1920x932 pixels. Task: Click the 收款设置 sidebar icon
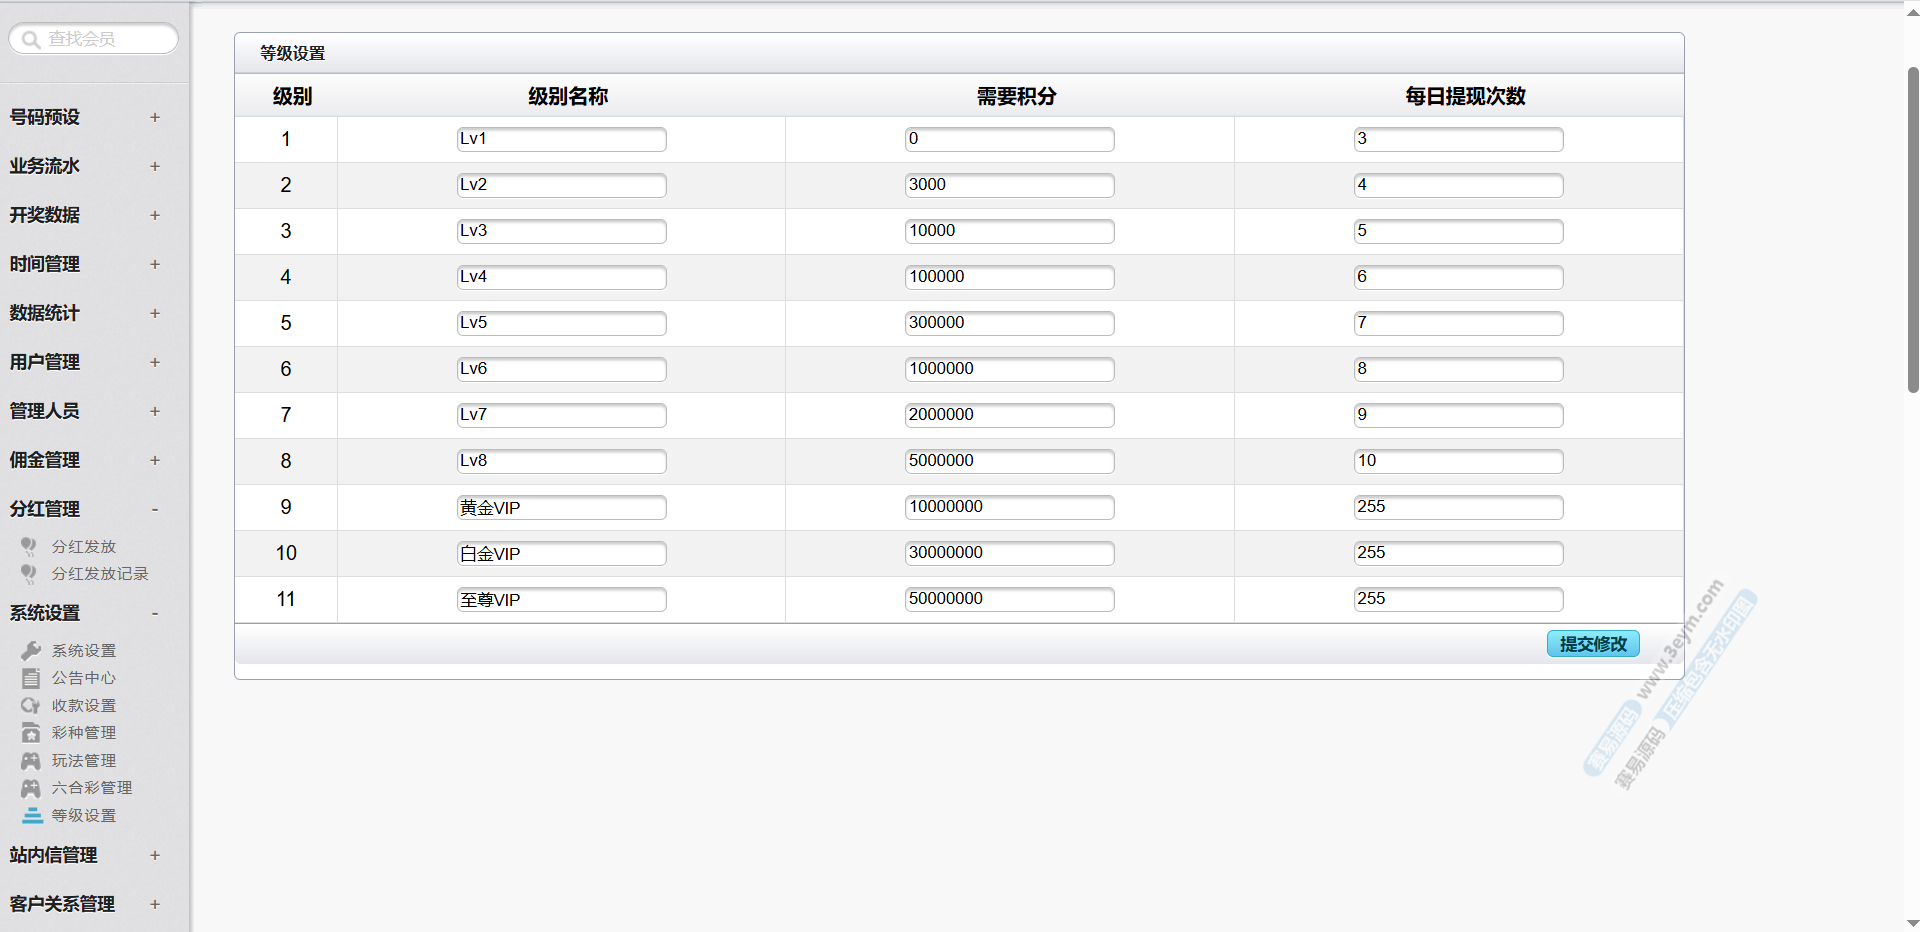point(31,706)
